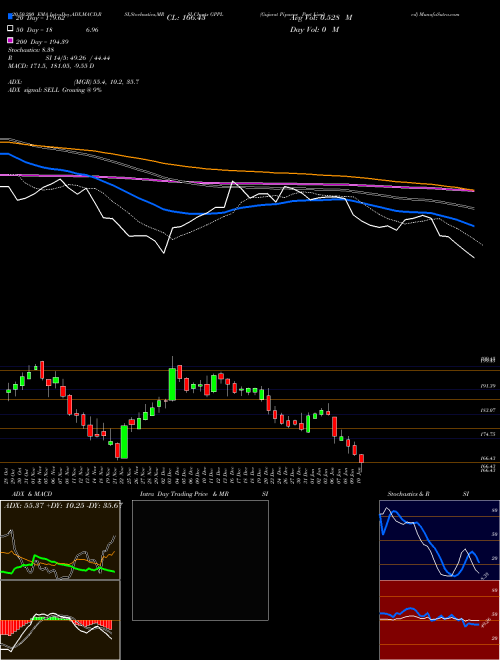
Task: Click the empty intraday trading price panel
Action: 200,560
